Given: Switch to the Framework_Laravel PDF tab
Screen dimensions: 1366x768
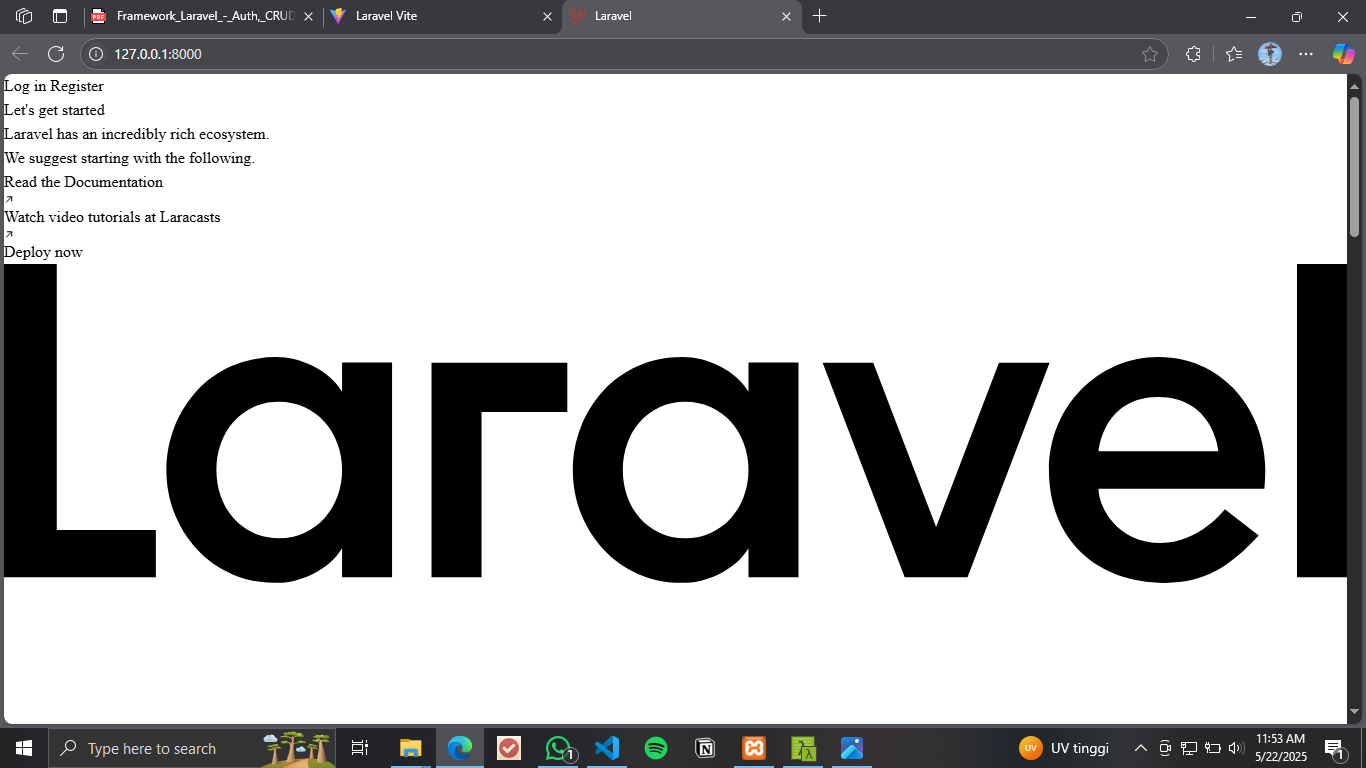Looking at the screenshot, I should [200, 16].
